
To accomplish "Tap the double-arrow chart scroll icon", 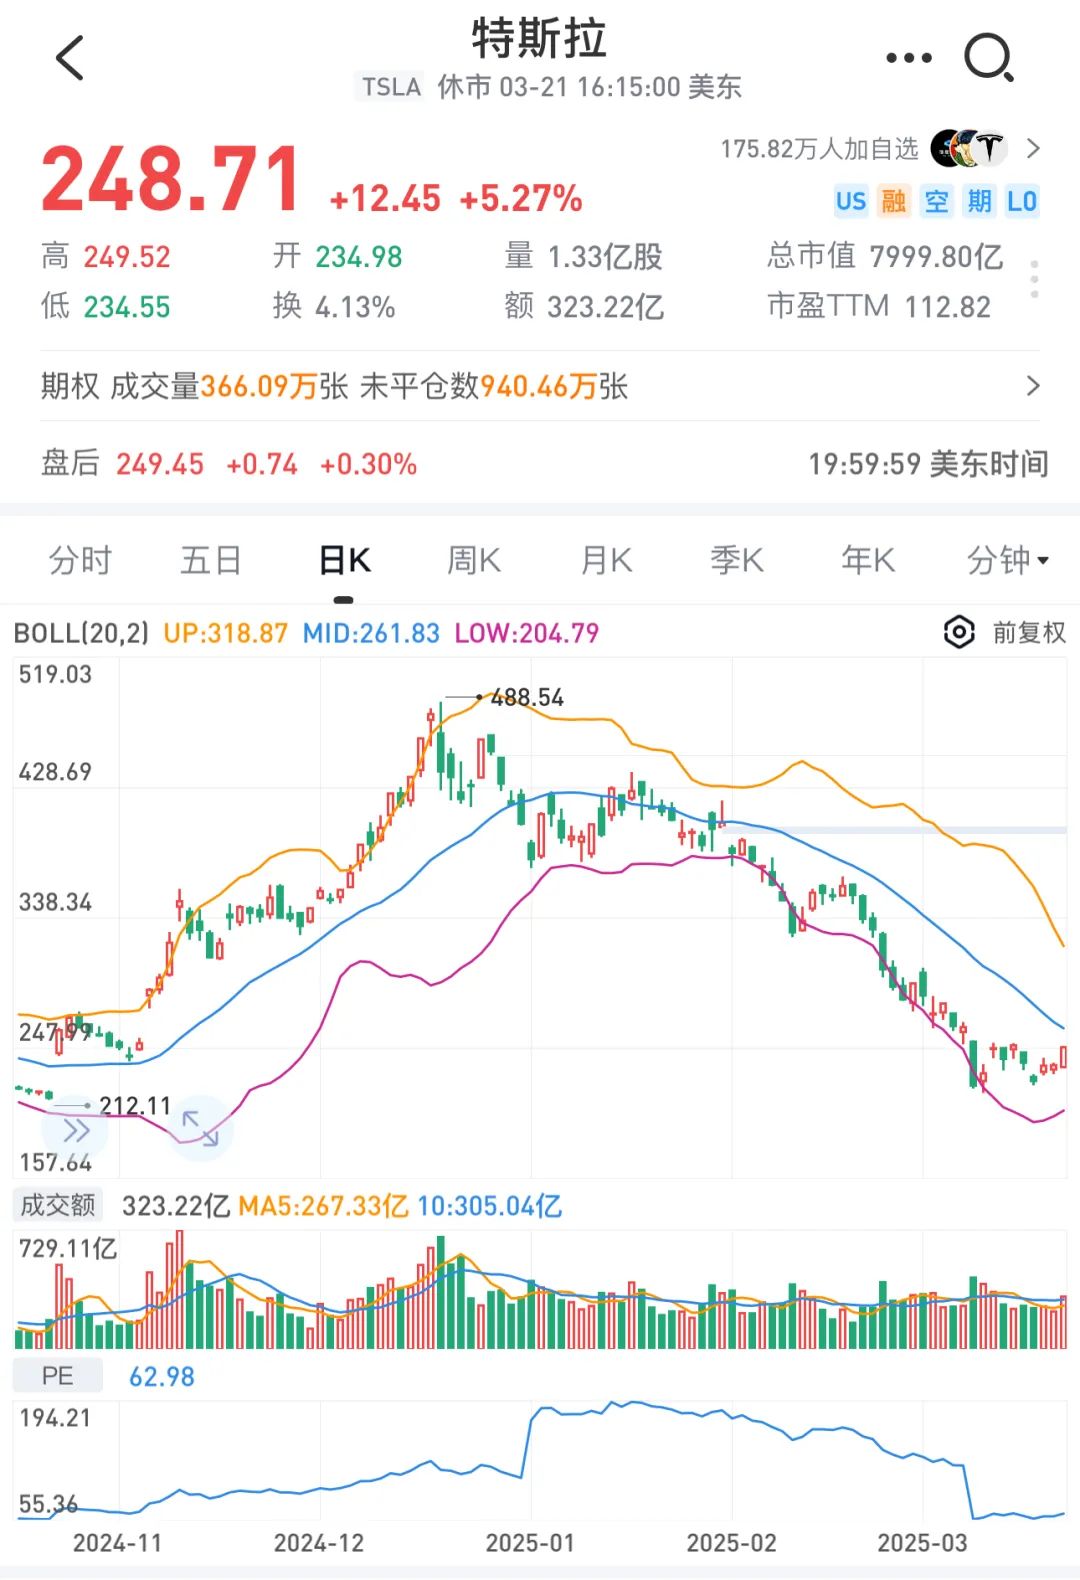I will pos(77,1131).
